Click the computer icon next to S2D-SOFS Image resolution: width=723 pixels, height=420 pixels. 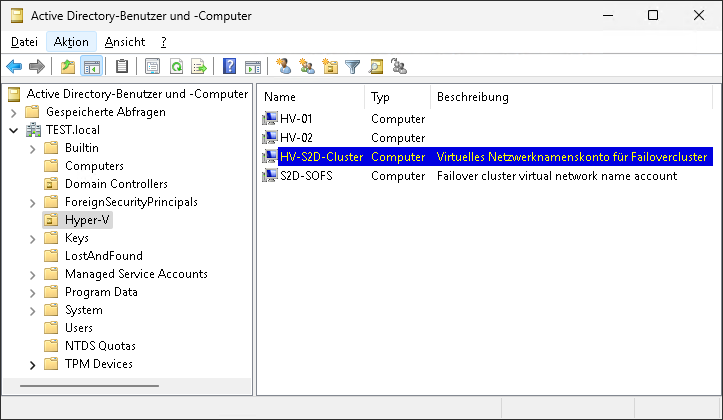pos(270,176)
